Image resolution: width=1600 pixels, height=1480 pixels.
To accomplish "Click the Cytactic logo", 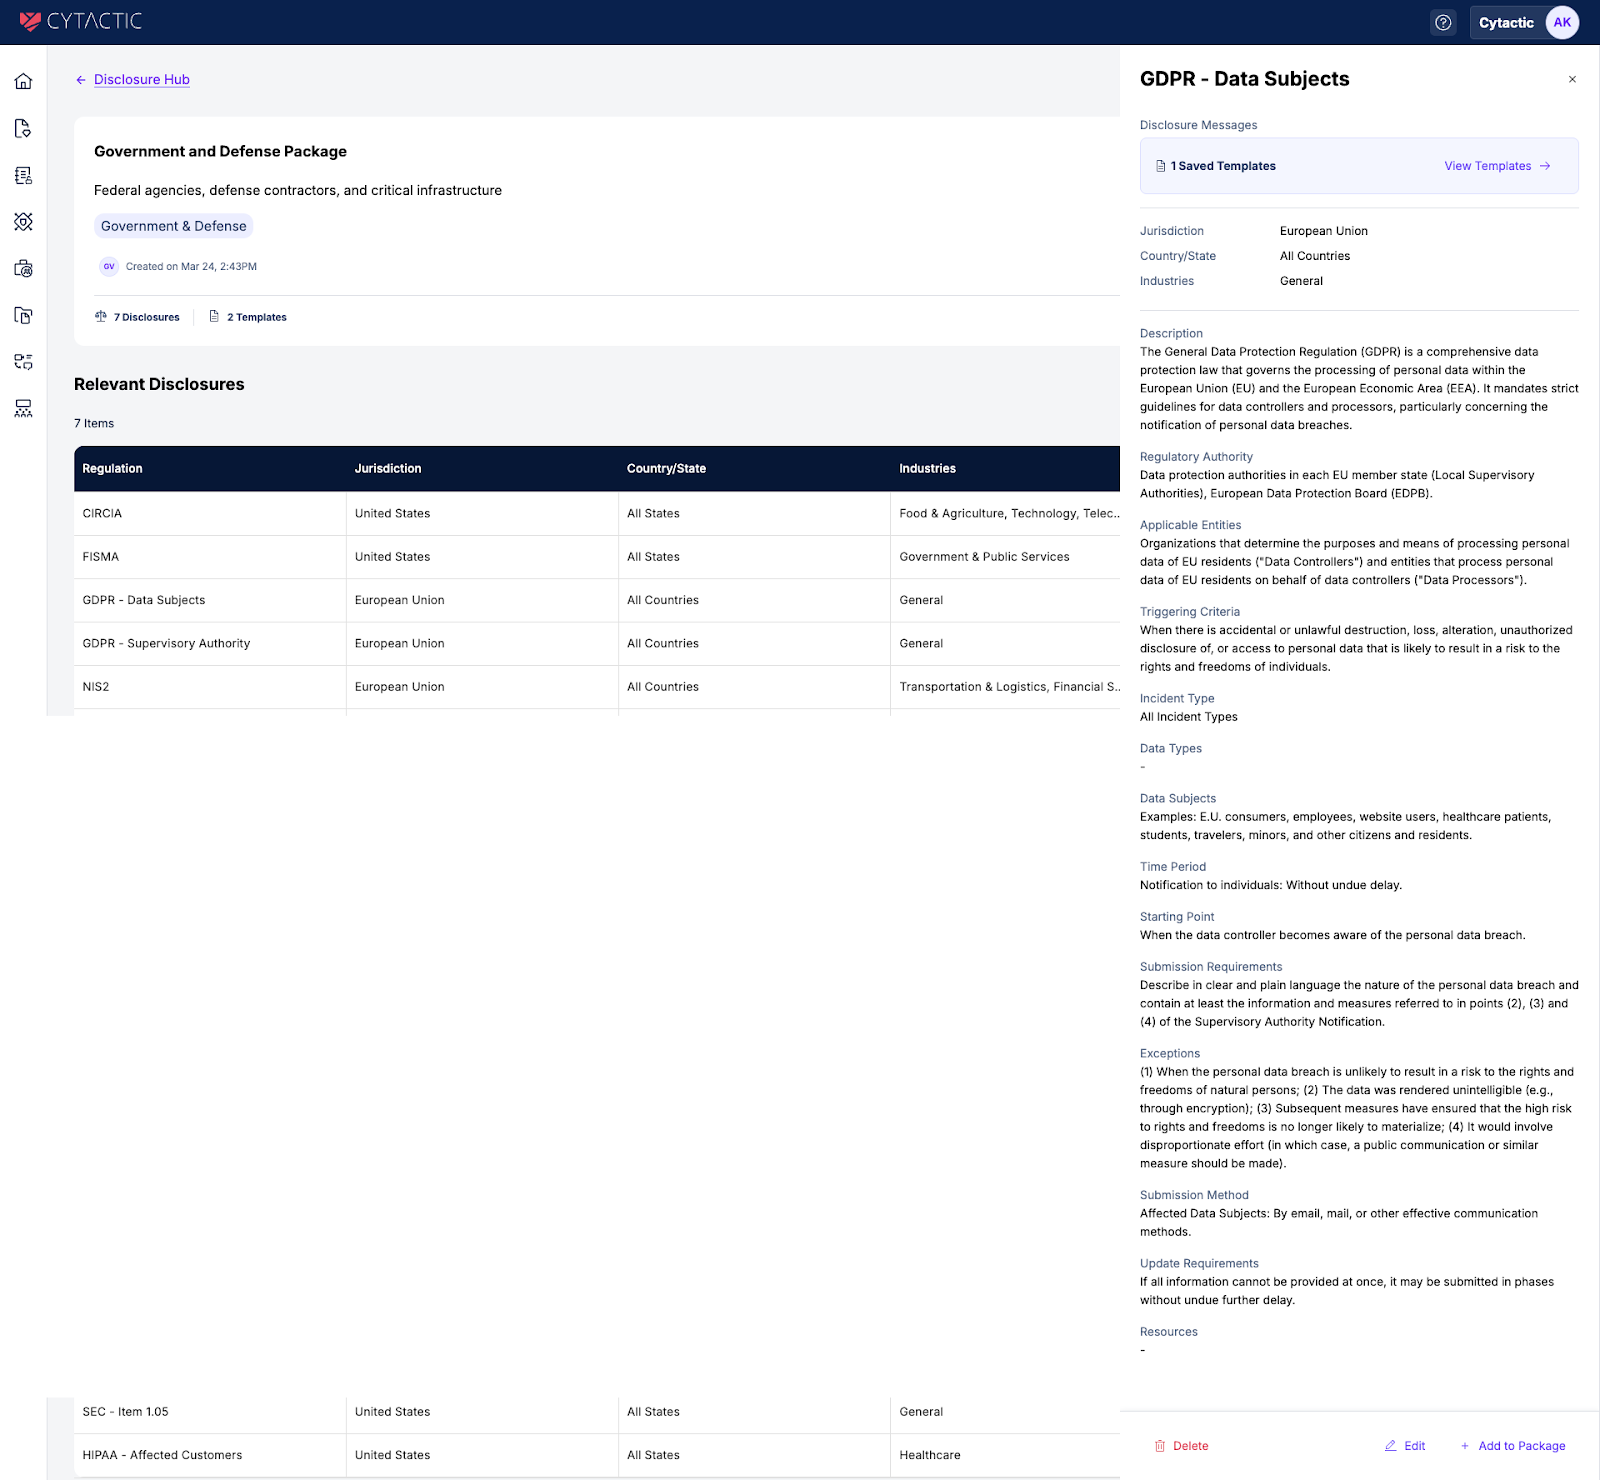I will click(81, 21).
